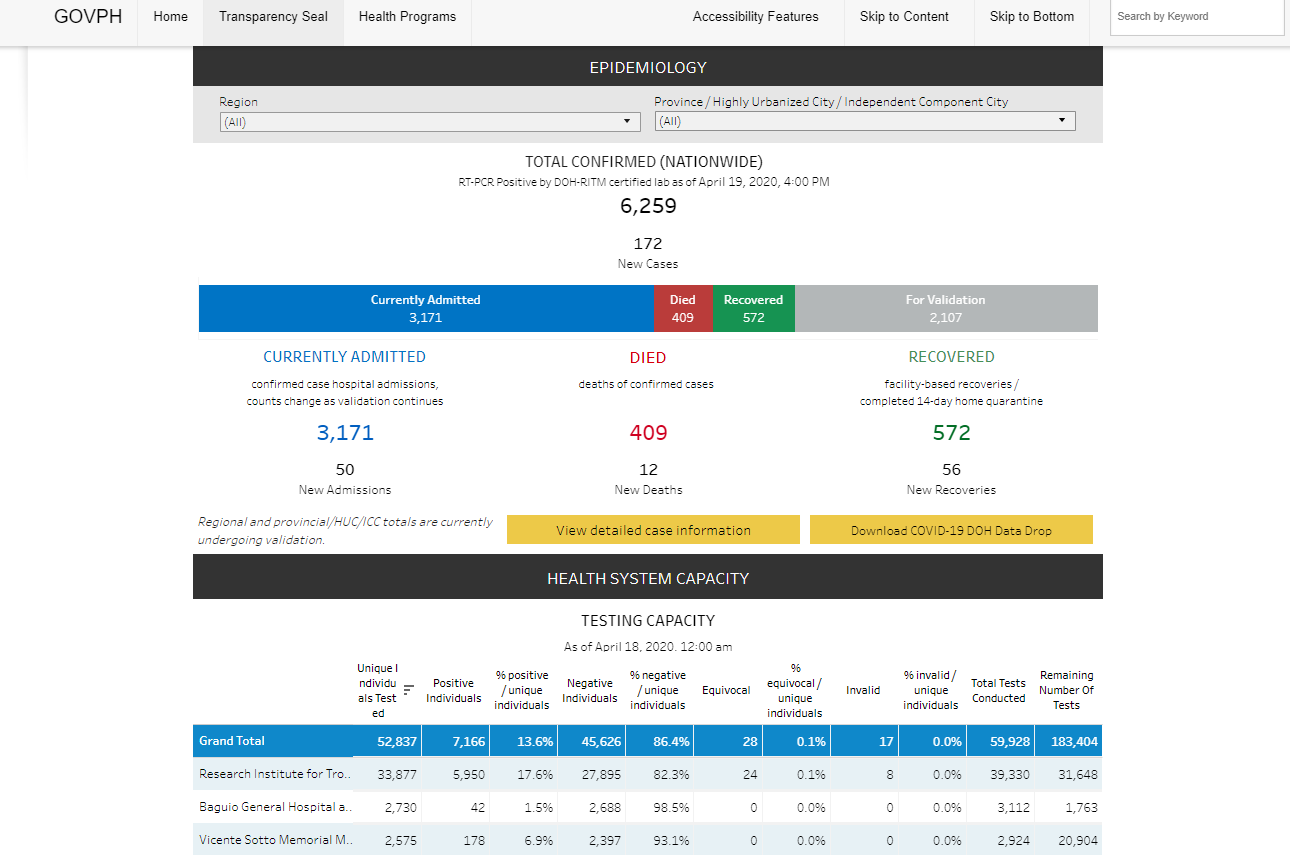
Task: Select the gray For Validation bar segment
Action: (945, 309)
